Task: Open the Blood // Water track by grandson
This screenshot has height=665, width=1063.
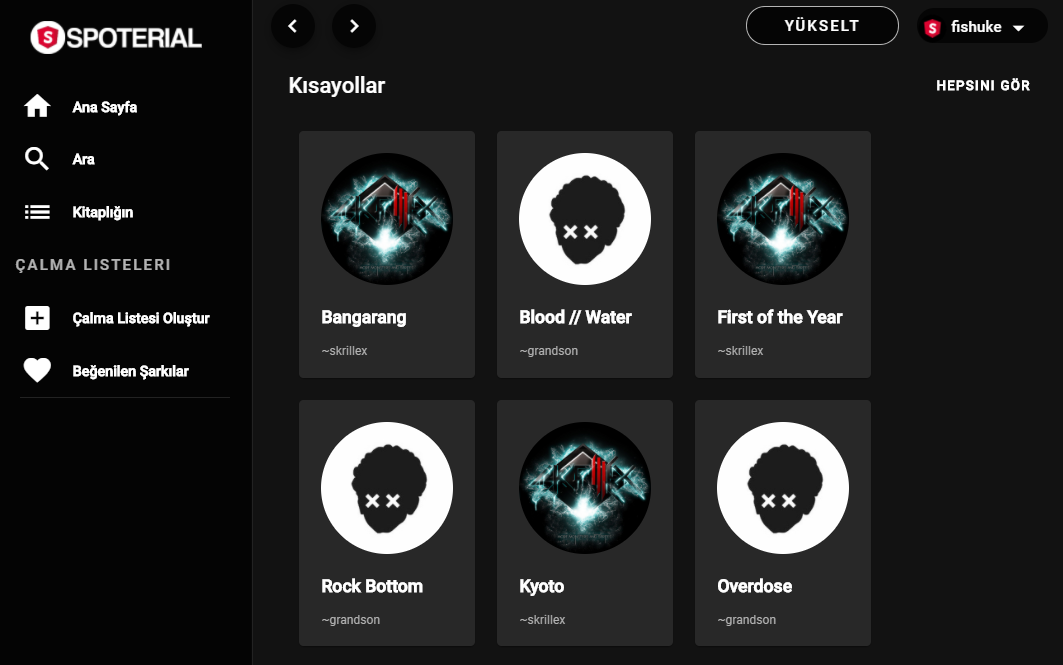Action: [584, 253]
